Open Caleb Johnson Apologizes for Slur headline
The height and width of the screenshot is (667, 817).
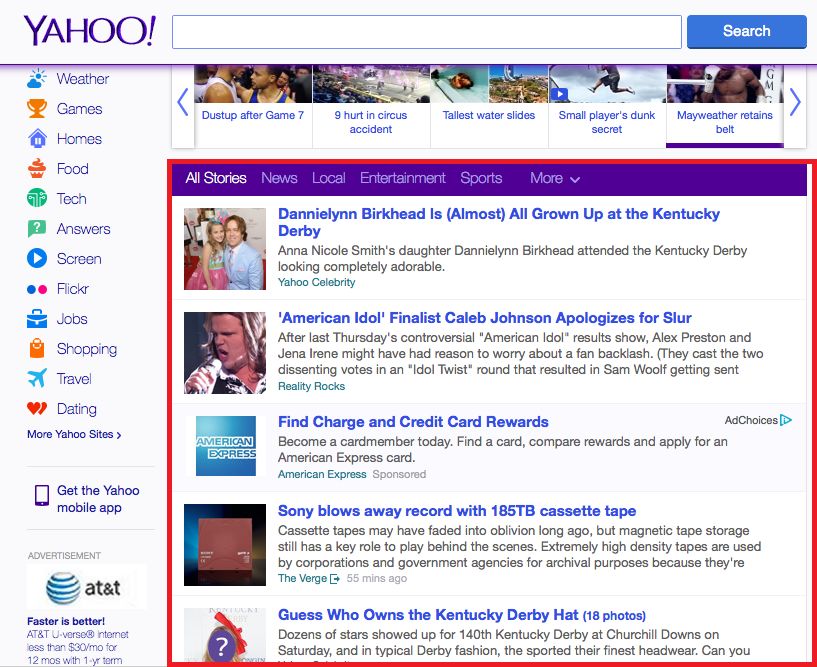click(485, 318)
